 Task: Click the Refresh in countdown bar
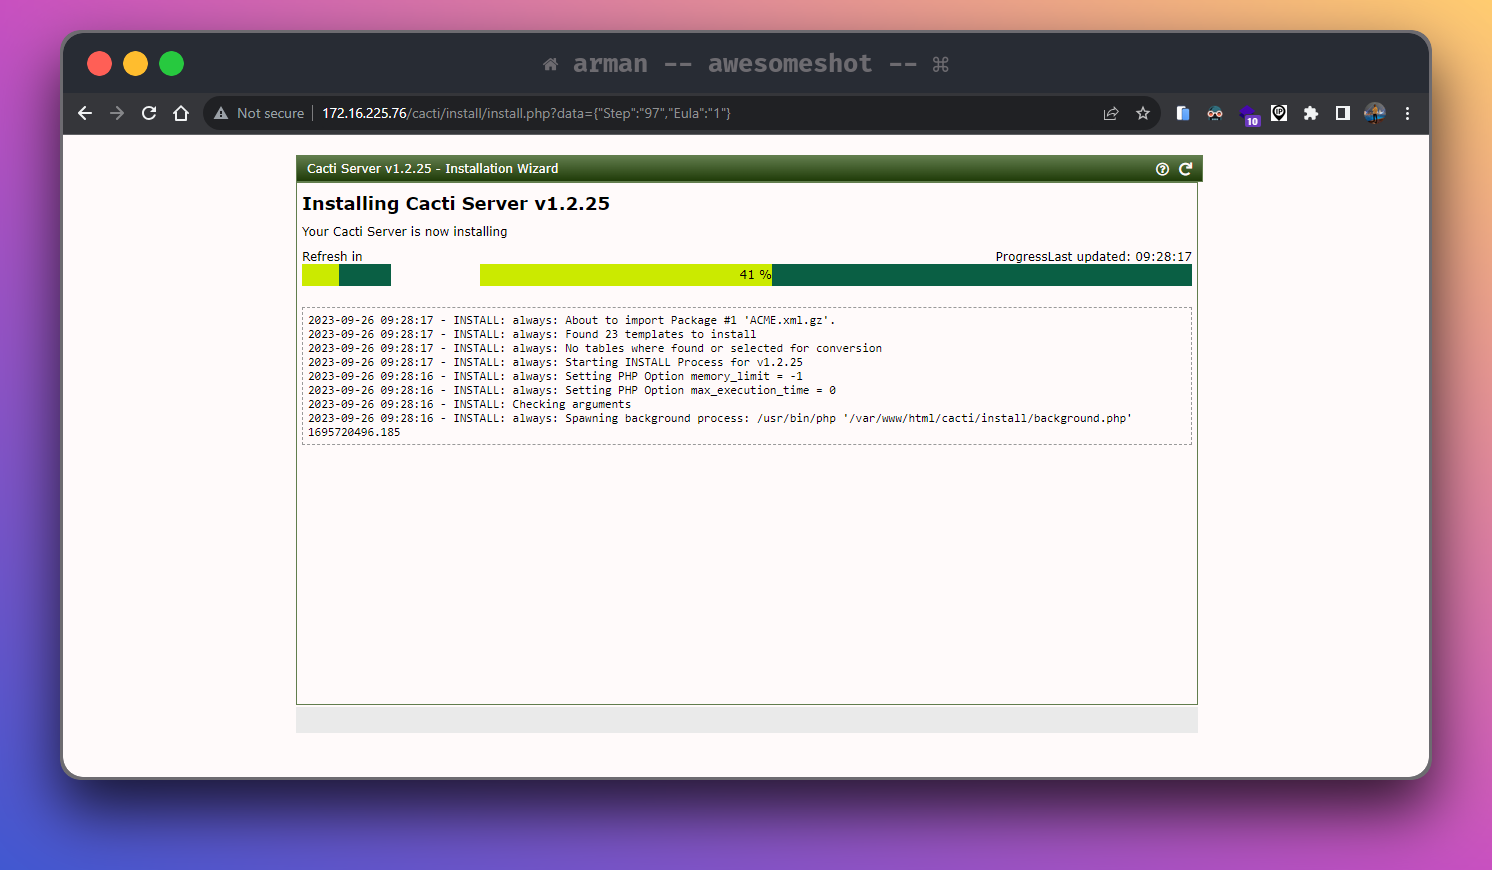346,275
